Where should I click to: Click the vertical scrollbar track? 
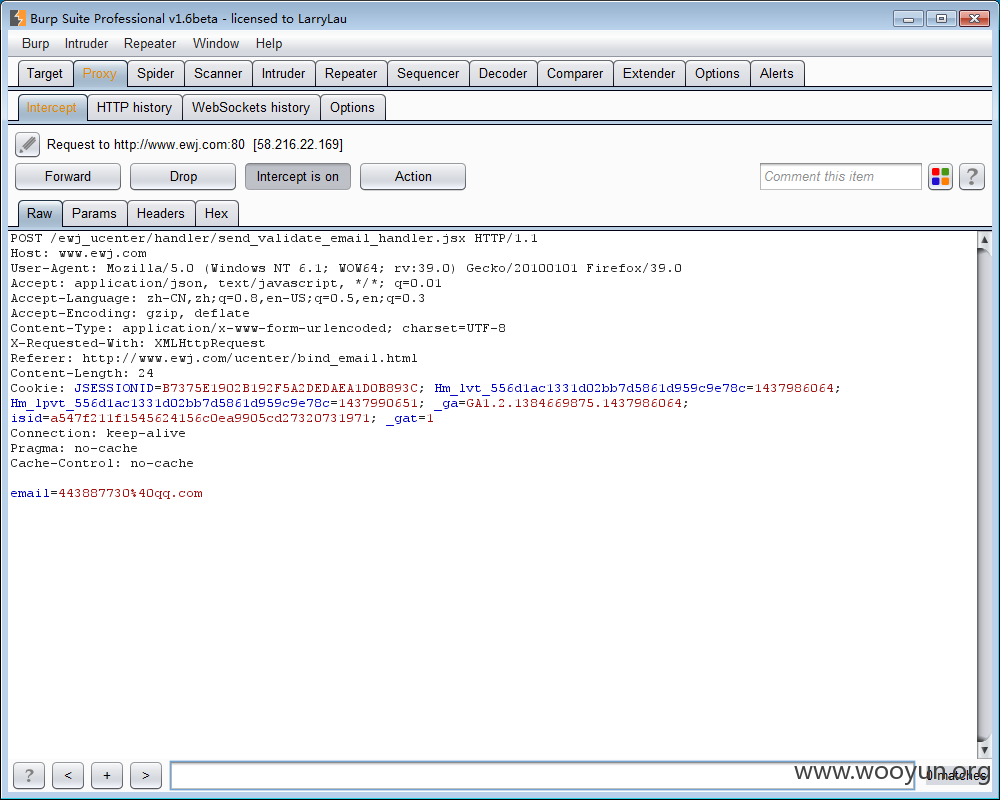(984, 495)
